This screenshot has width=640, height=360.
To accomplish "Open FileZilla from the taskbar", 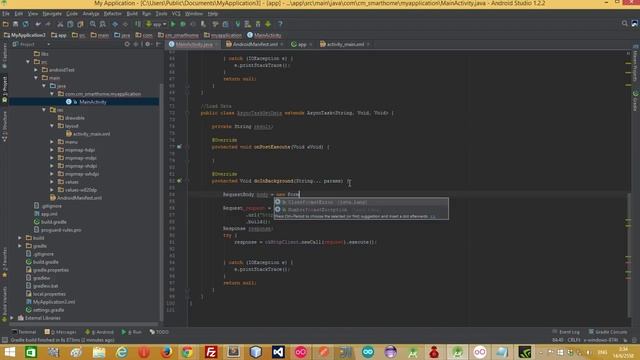I will coord(211,352).
